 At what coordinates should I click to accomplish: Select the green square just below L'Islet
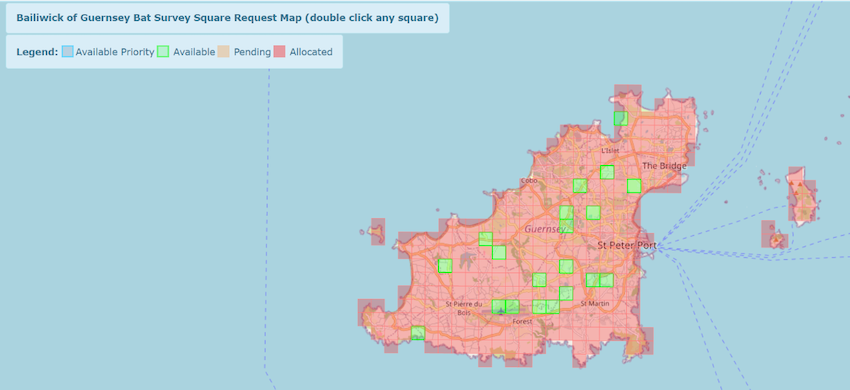pos(607,172)
